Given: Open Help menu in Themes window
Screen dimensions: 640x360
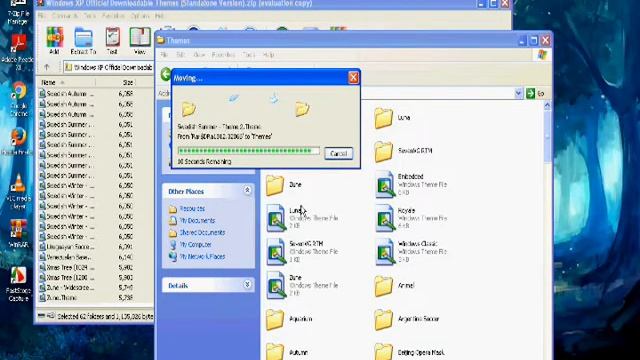Looking at the screenshot, I should [x=268, y=55].
